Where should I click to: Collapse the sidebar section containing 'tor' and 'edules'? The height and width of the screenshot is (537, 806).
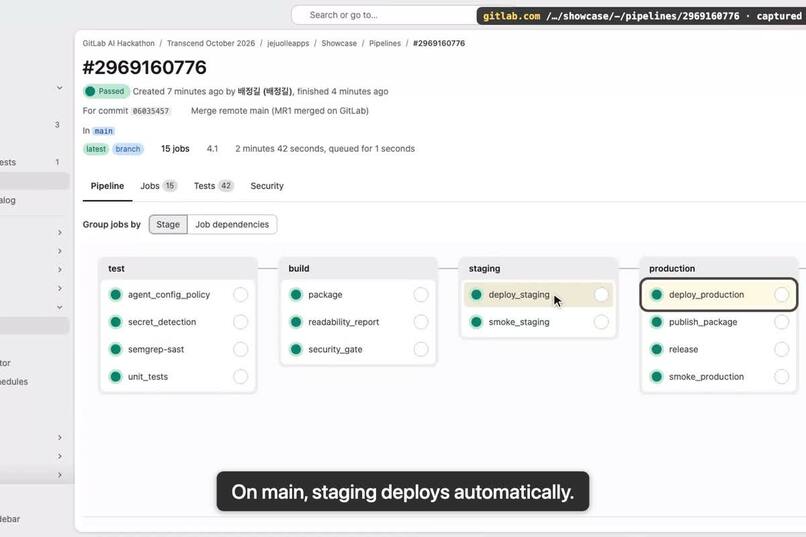point(60,307)
